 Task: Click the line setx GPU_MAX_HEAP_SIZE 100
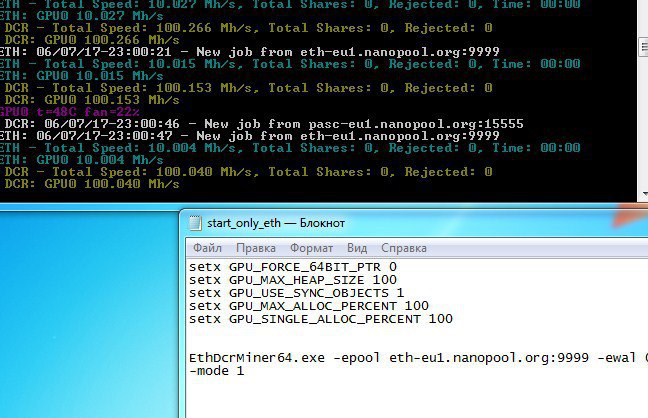coord(293,280)
